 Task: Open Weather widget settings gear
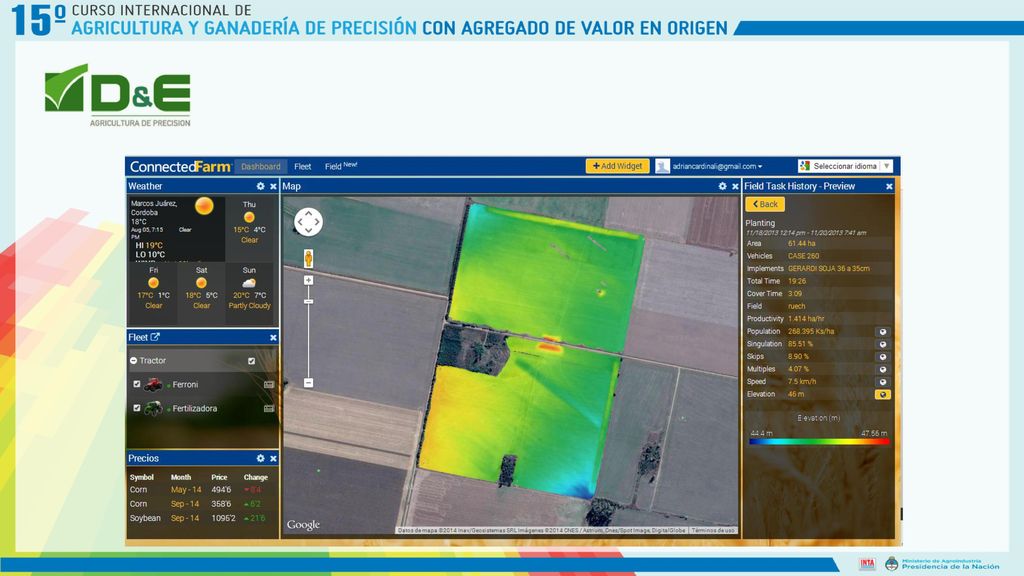point(261,186)
